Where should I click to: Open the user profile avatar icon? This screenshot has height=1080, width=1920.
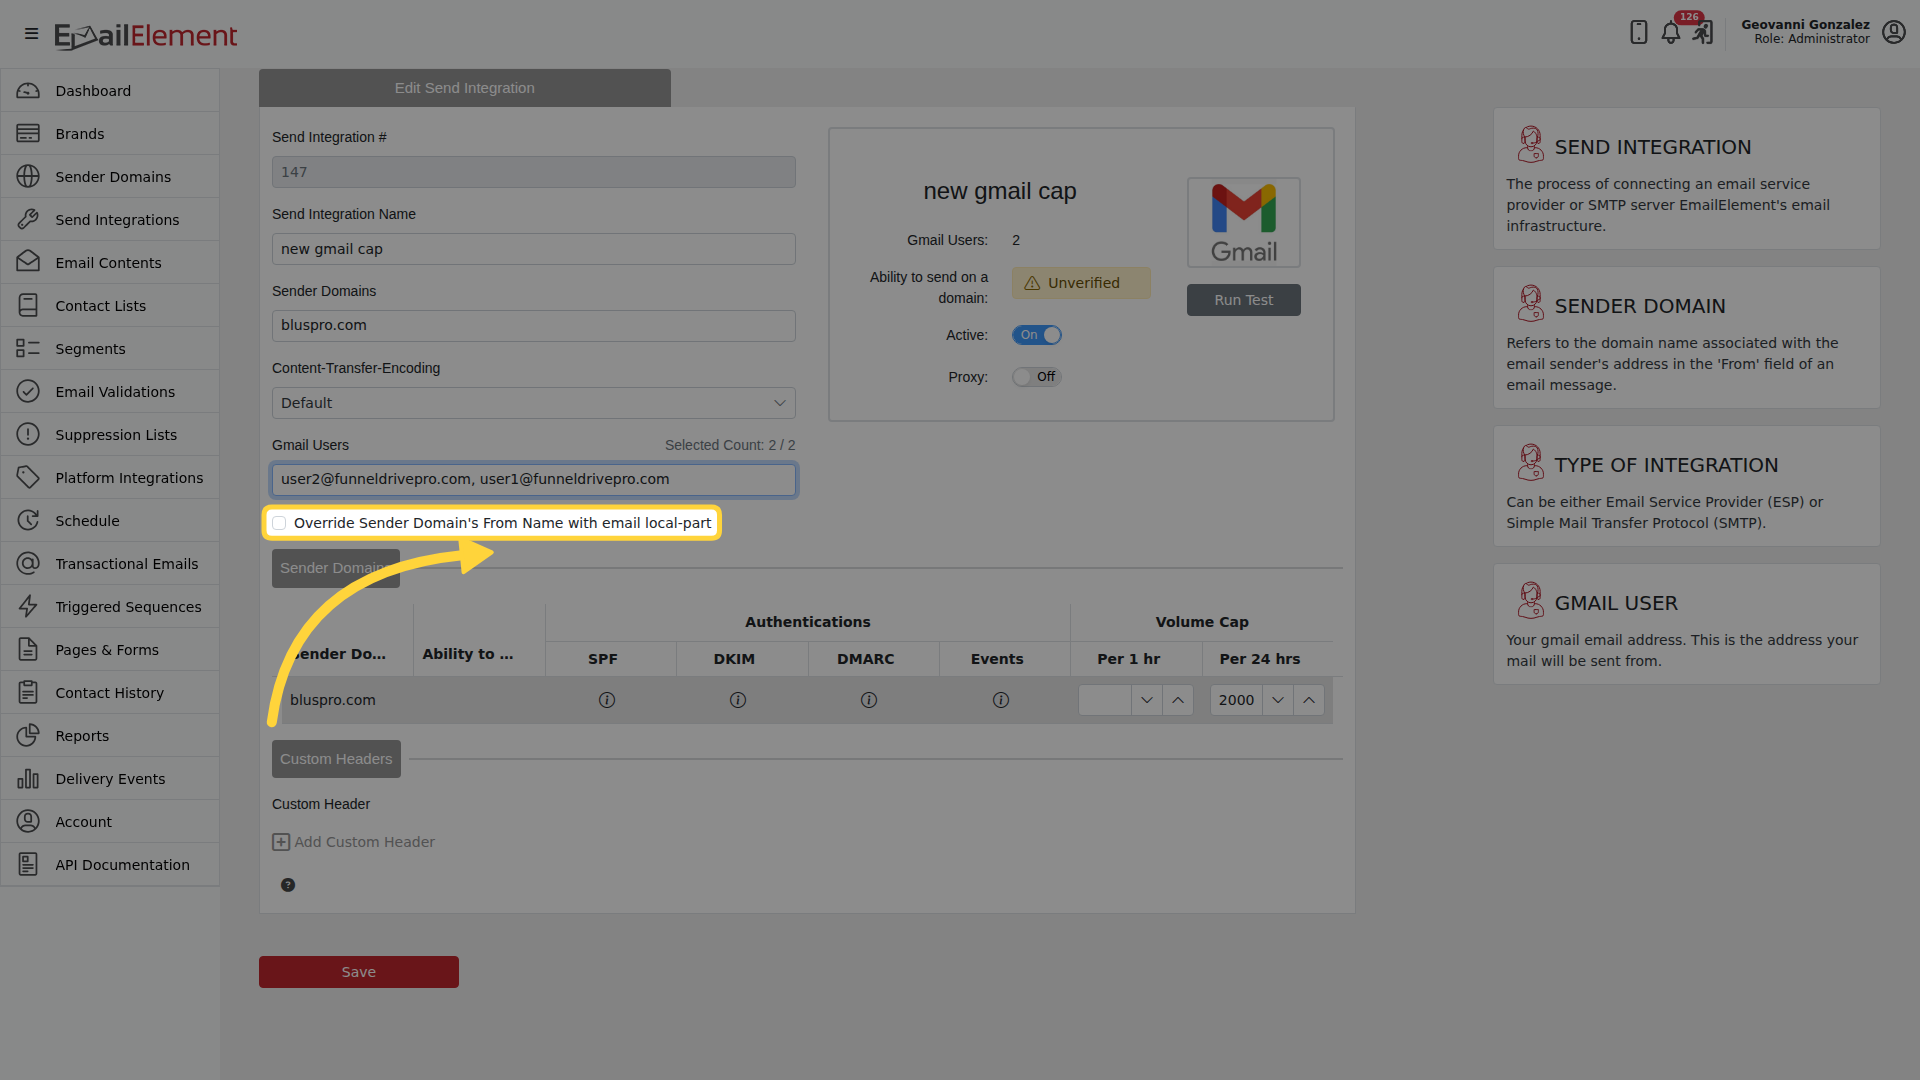point(1893,32)
